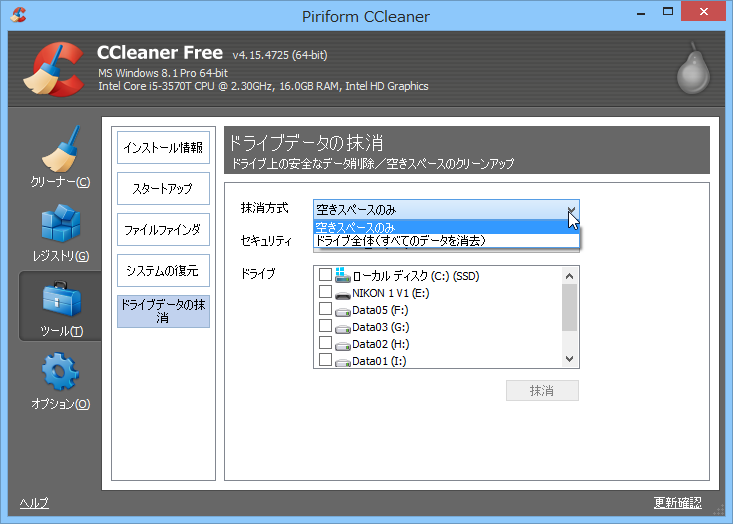Image resolution: width=733 pixels, height=524 pixels.
Task: Open the ファイルファインダ tab
Action: [x=163, y=230]
